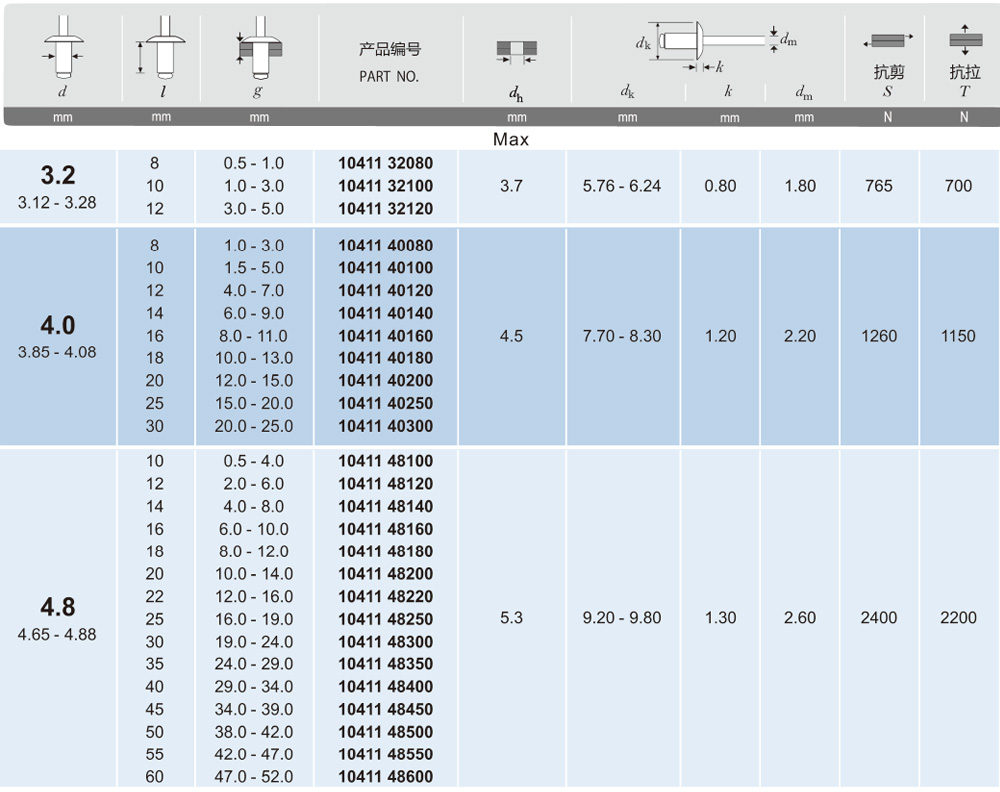
Task: Click the shear strength 抗剪 icon
Action: click(887, 40)
